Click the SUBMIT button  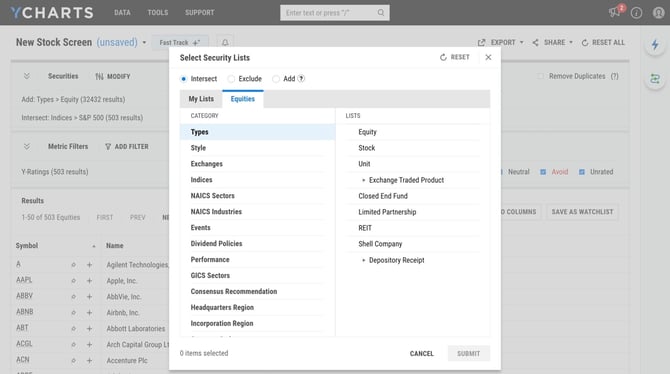(x=469, y=353)
